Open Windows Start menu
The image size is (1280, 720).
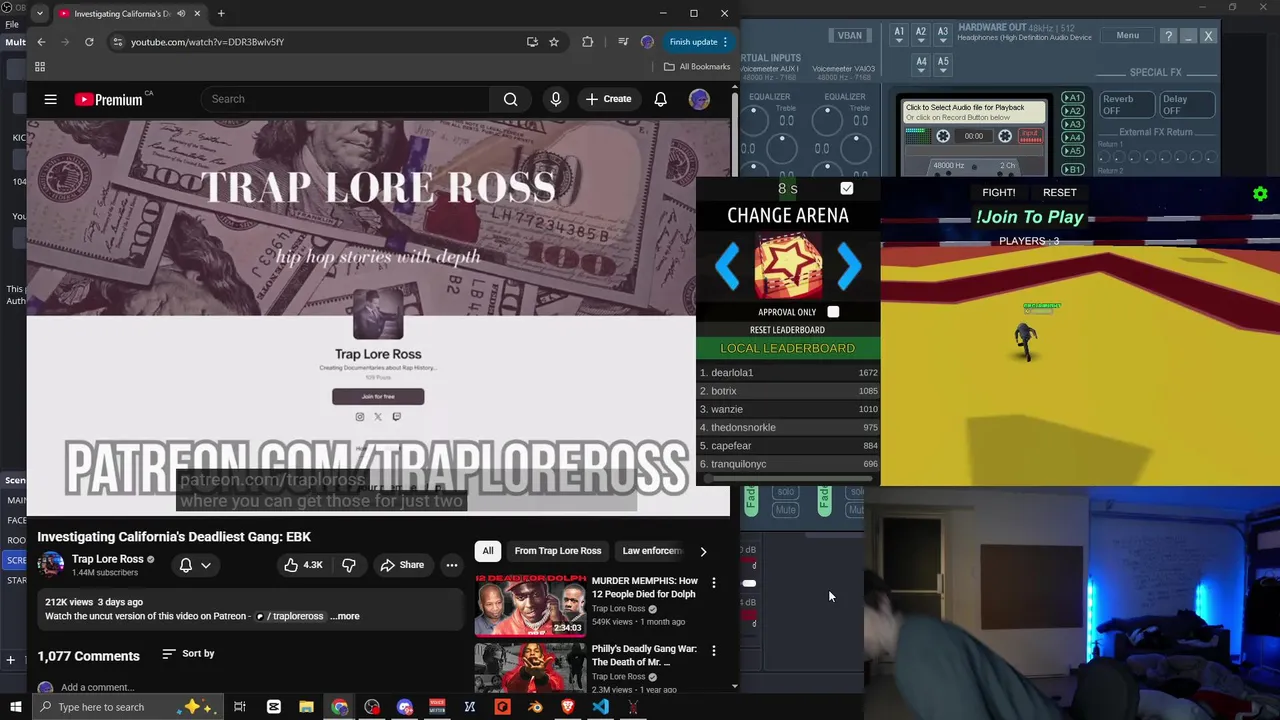tap(15, 707)
